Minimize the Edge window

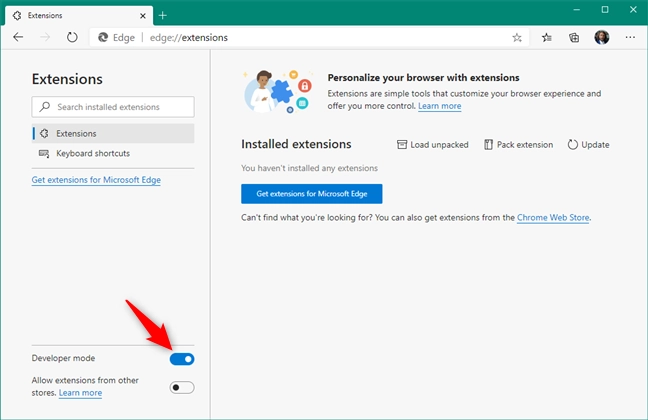pyautogui.click(x=577, y=10)
